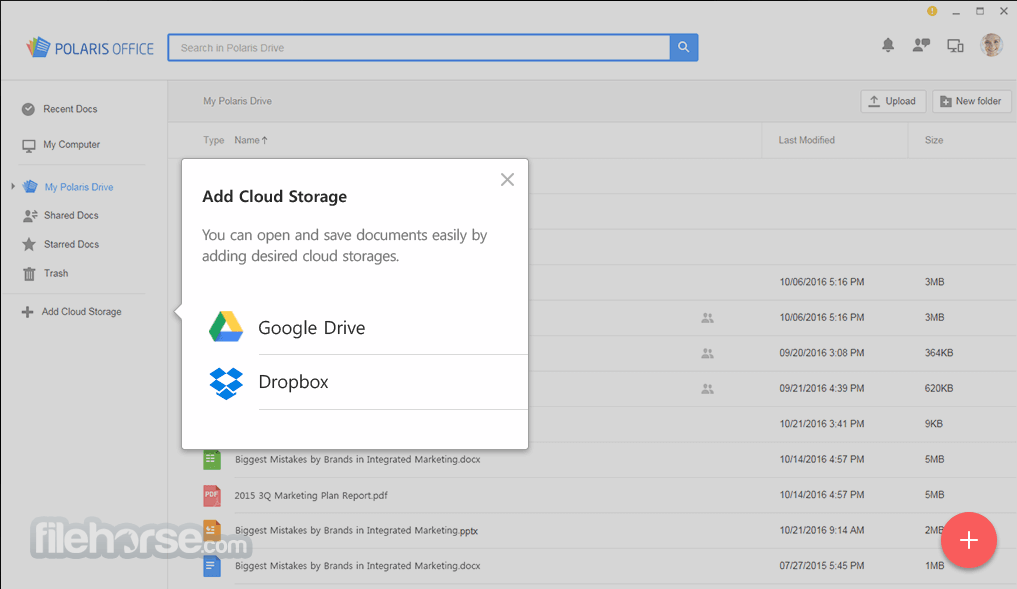Click the 09/20/2016 3:08 PM date cell

point(822,353)
